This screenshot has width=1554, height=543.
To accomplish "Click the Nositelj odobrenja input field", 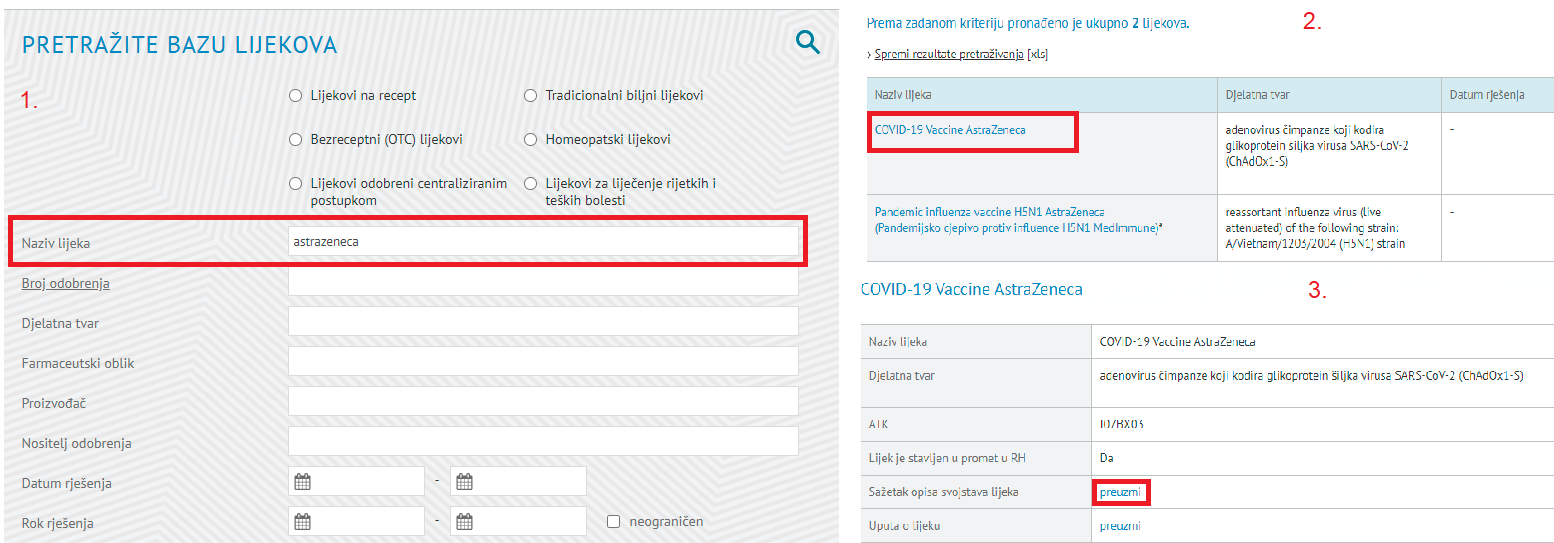I will pos(543,442).
